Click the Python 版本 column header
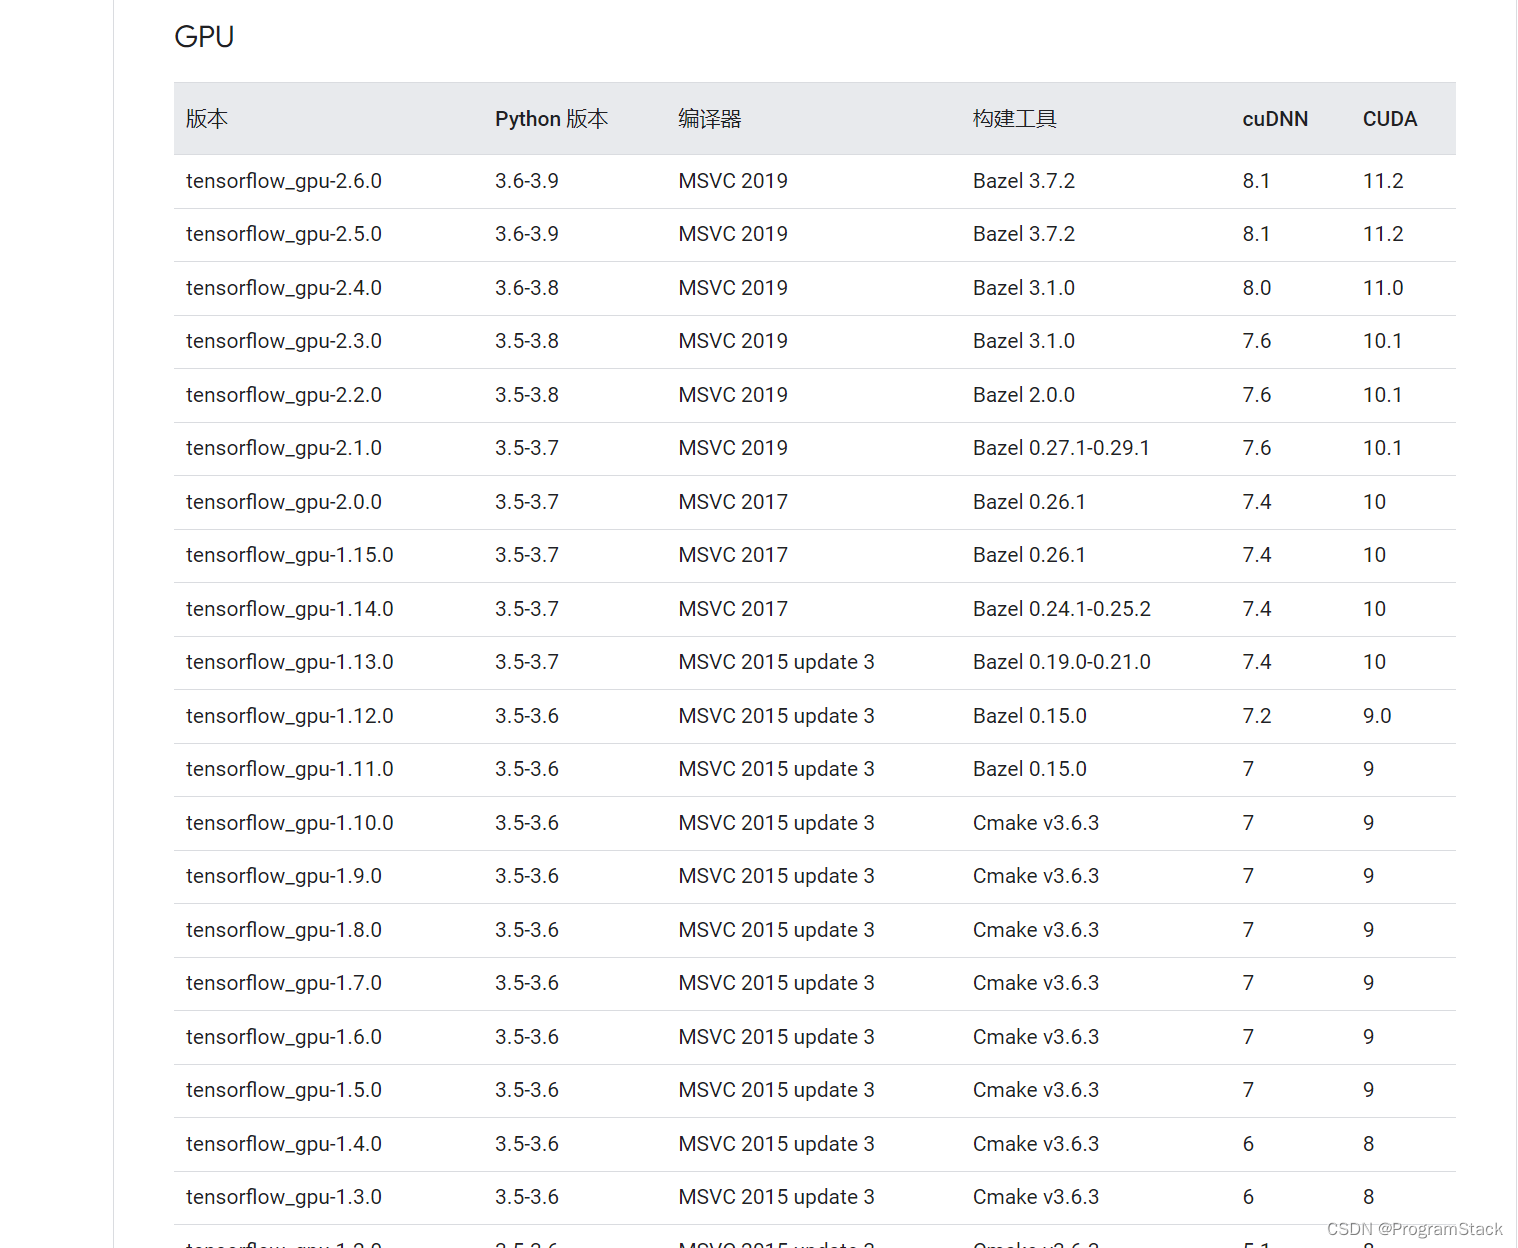 [551, 119]
